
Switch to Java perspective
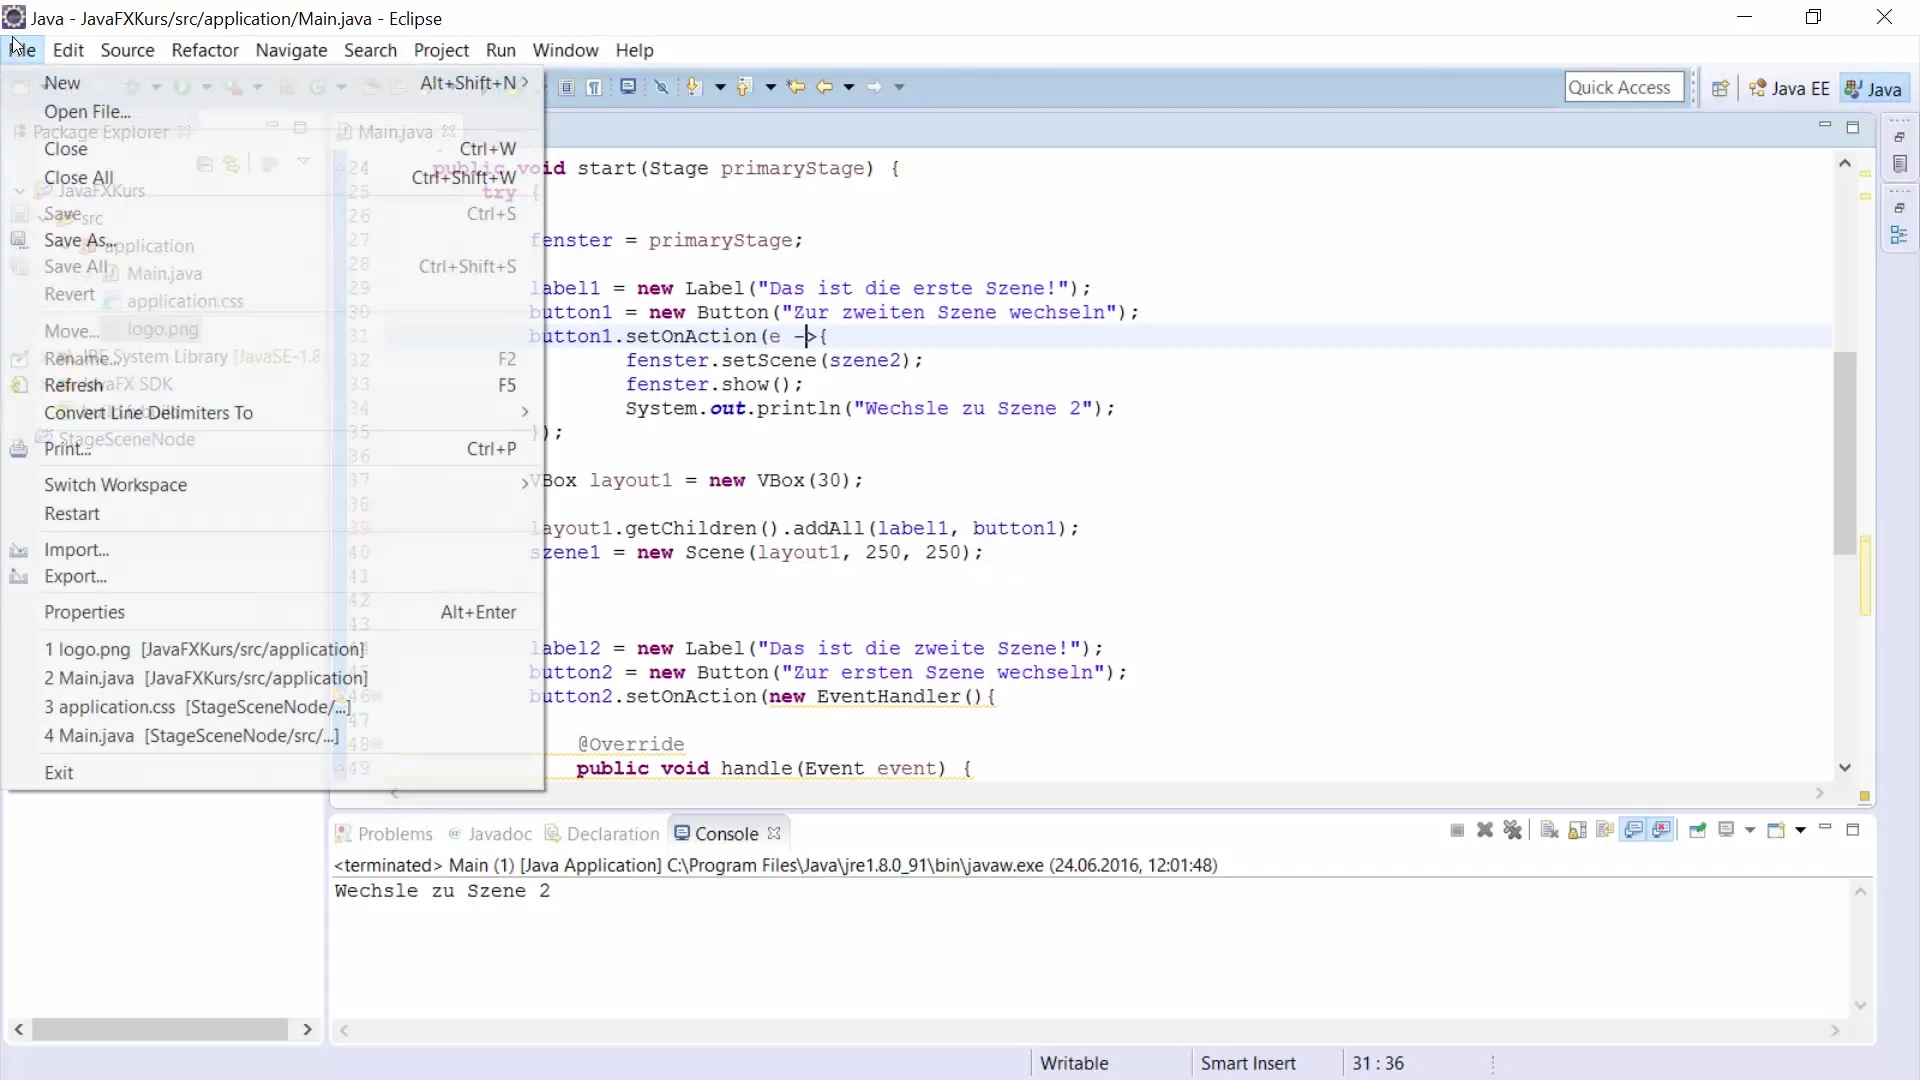click(1874, 88)
